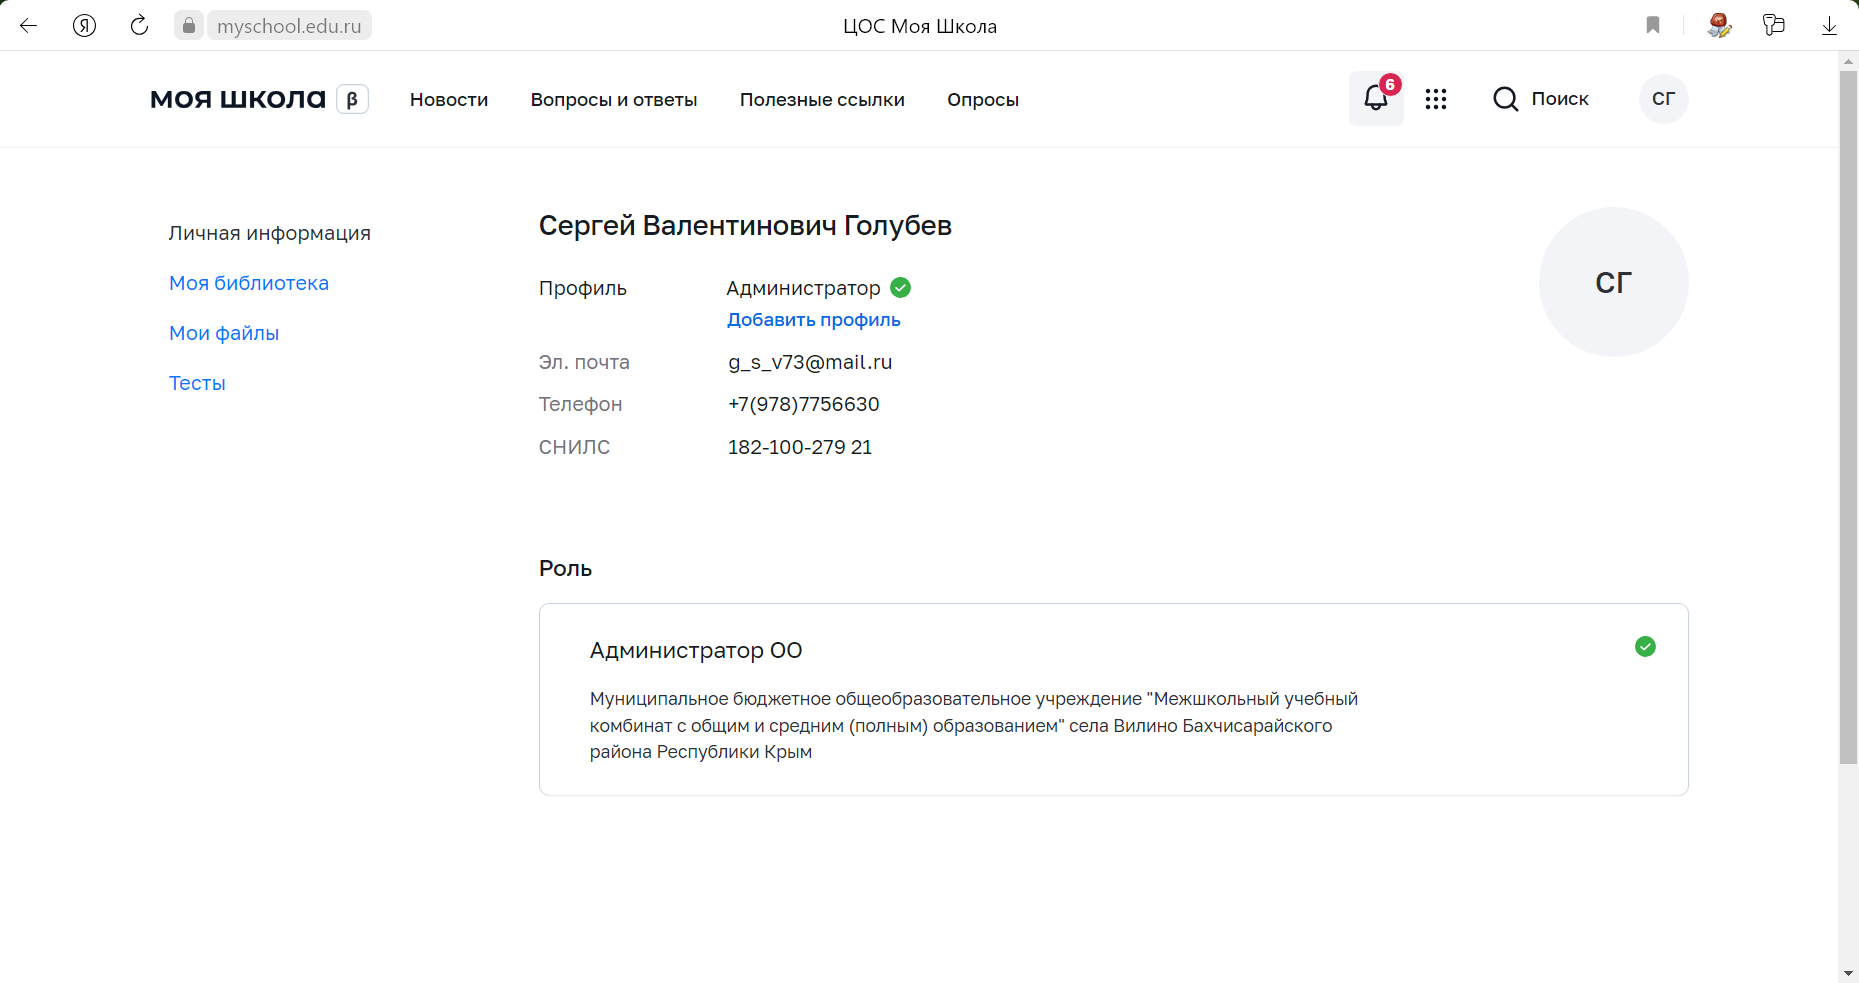
Task: Click the myschool.edu.ru address bar
Action: pyautogui.click(x=289, y=26)
